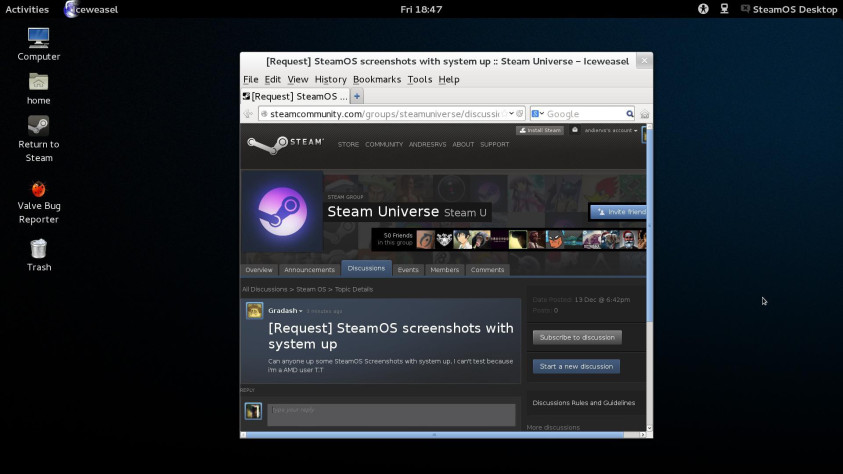
Task: Open the Tools menu
Action: 419,80
